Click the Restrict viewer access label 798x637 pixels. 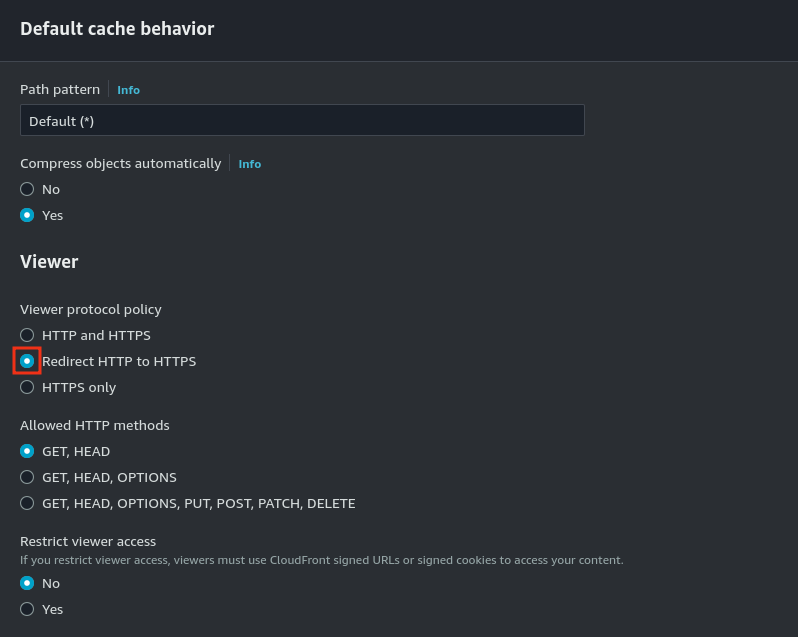click(x=88, y=541)
